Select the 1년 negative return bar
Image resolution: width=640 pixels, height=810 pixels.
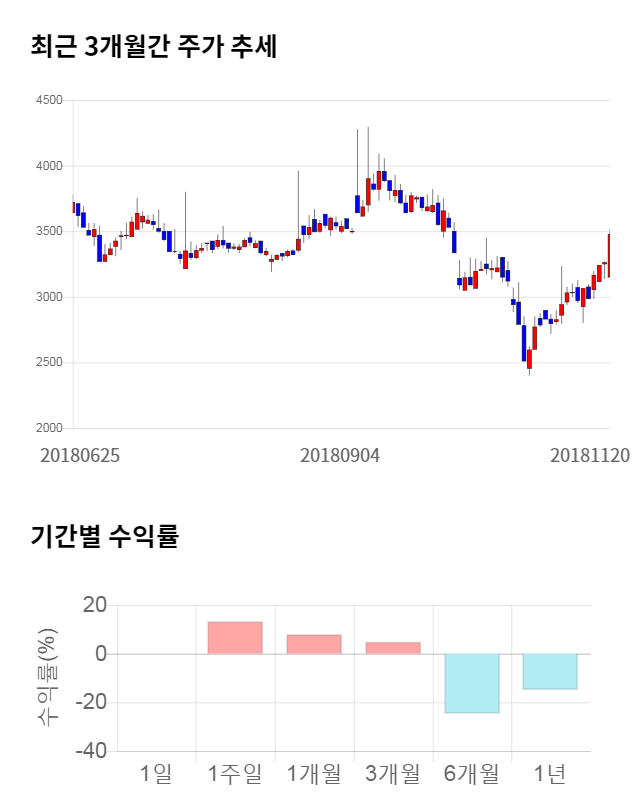coord(550,671)
